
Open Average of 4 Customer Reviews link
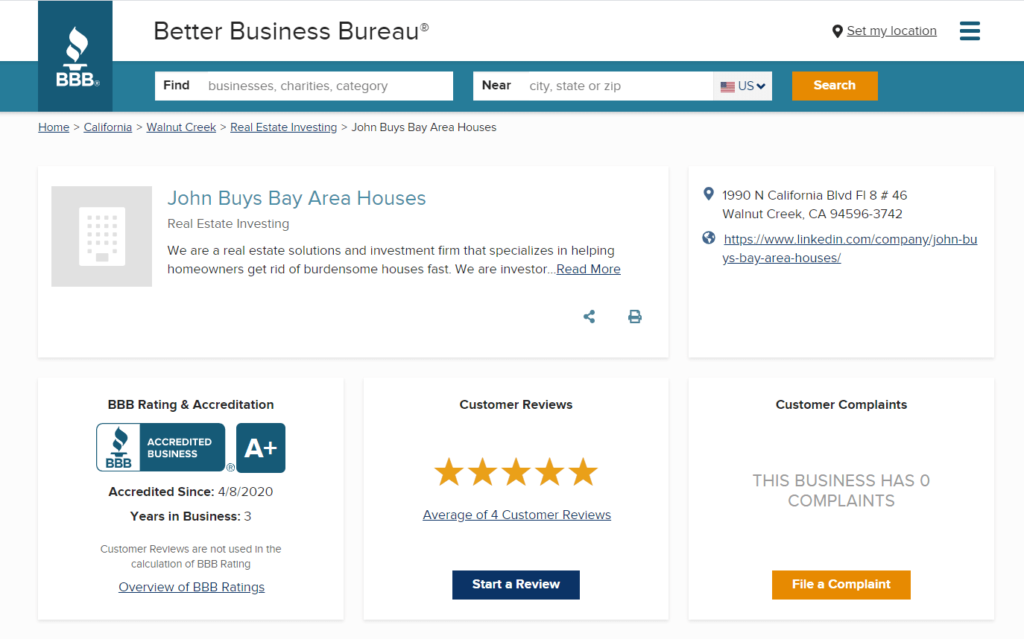pyautogui.click(x=517, y=515)
